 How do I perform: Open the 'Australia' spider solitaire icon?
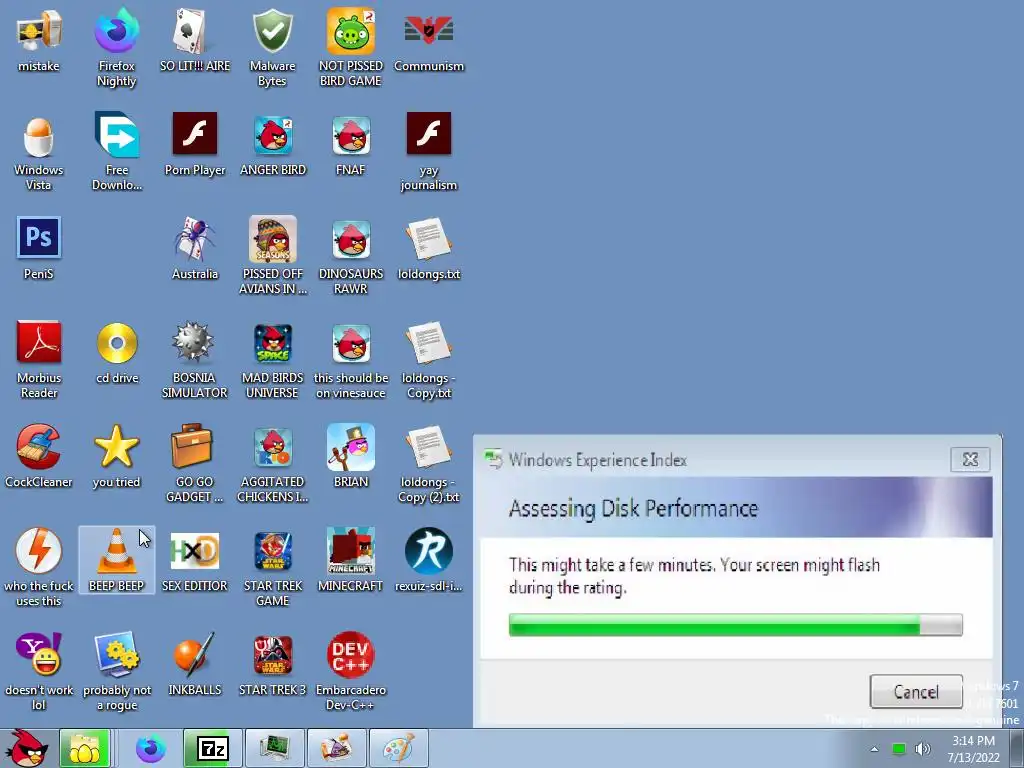(x=195, y=248)
